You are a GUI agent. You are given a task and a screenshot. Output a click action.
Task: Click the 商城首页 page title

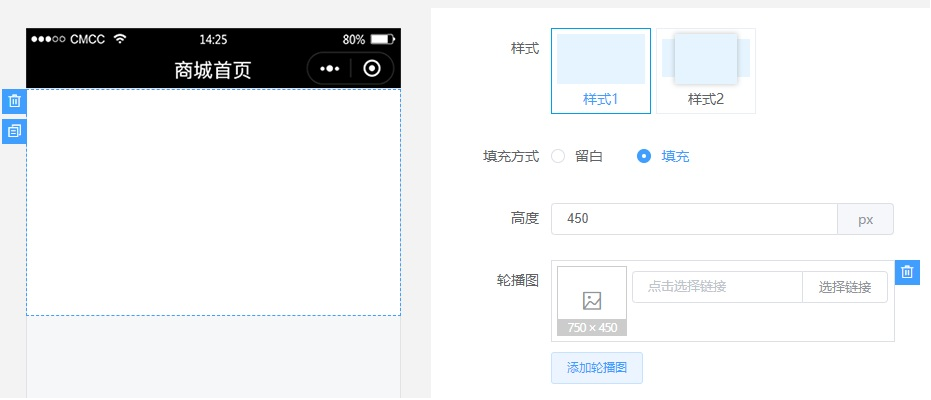tap(213, 70)
